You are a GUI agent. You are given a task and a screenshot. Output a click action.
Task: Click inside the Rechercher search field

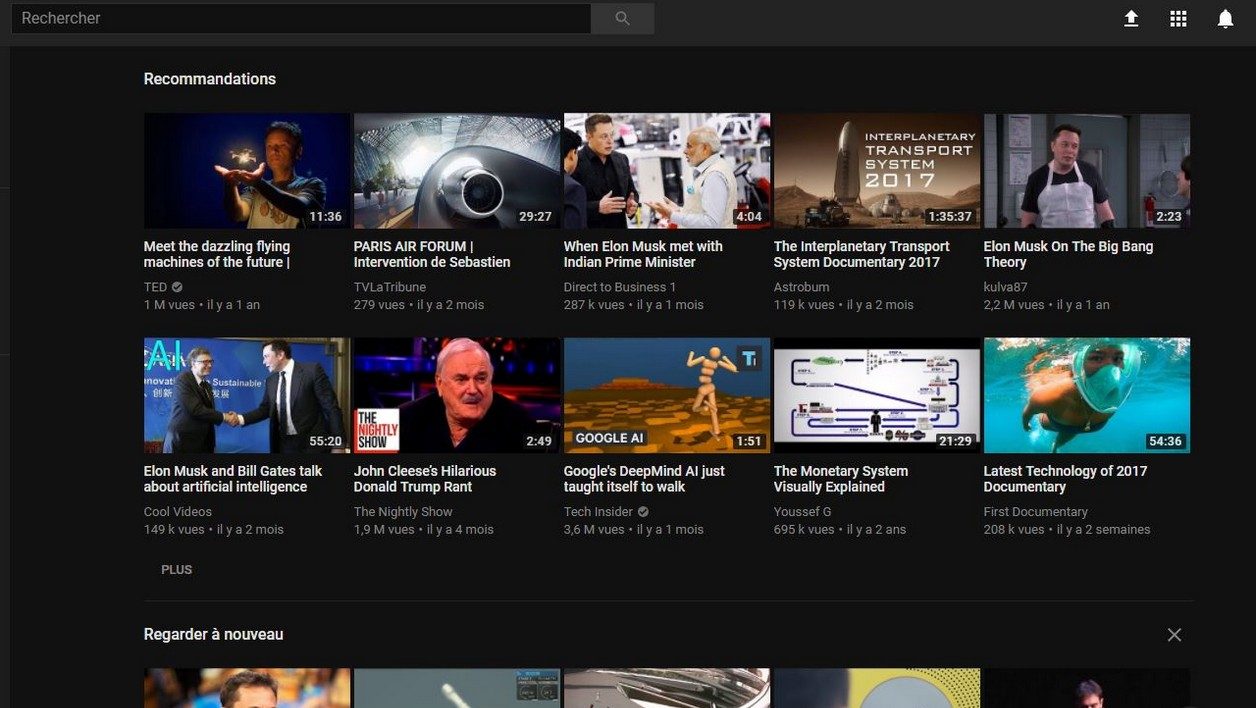(300, 18)
